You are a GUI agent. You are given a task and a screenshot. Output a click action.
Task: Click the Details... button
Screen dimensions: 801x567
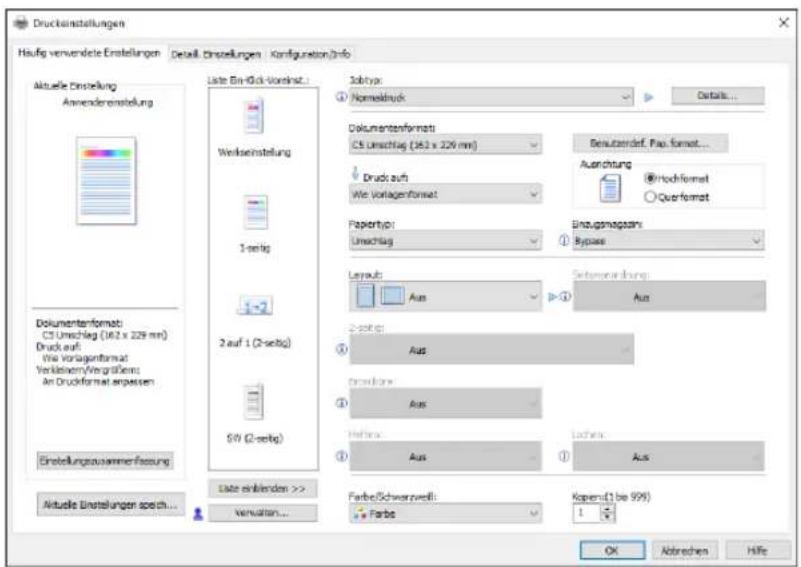718,96
